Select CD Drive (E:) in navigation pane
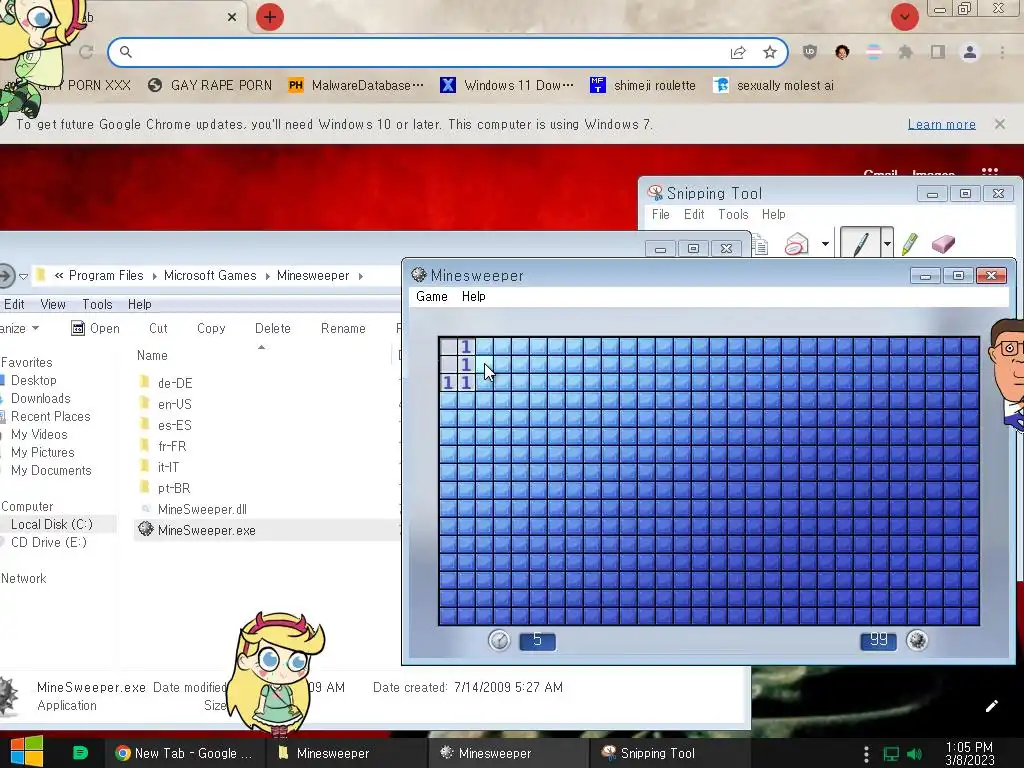This screenshot has width=1024, height=768. 48,542
